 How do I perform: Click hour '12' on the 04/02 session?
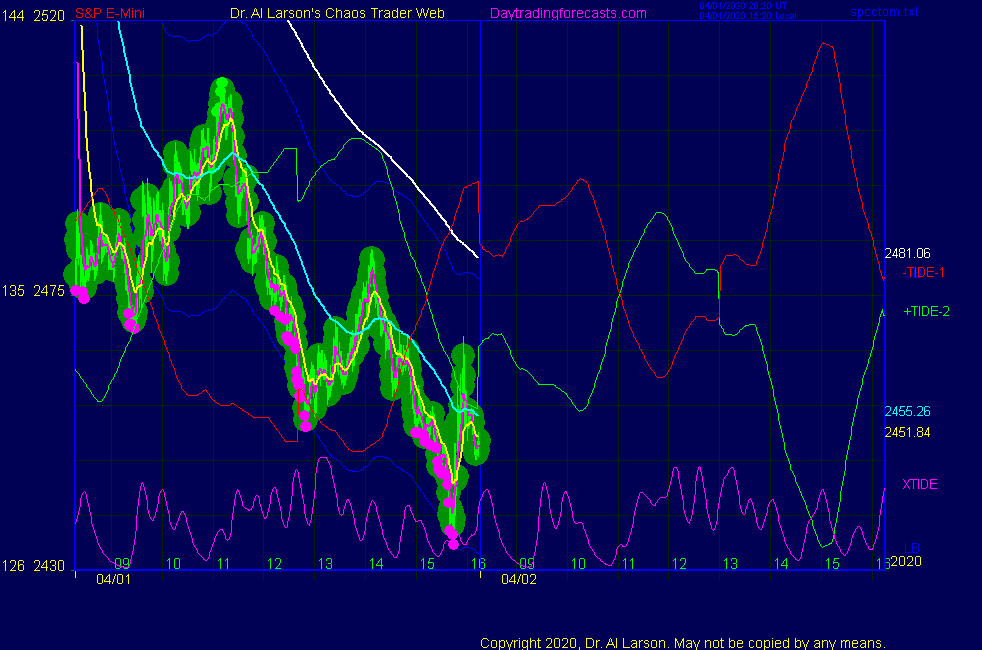coord(680,564)
